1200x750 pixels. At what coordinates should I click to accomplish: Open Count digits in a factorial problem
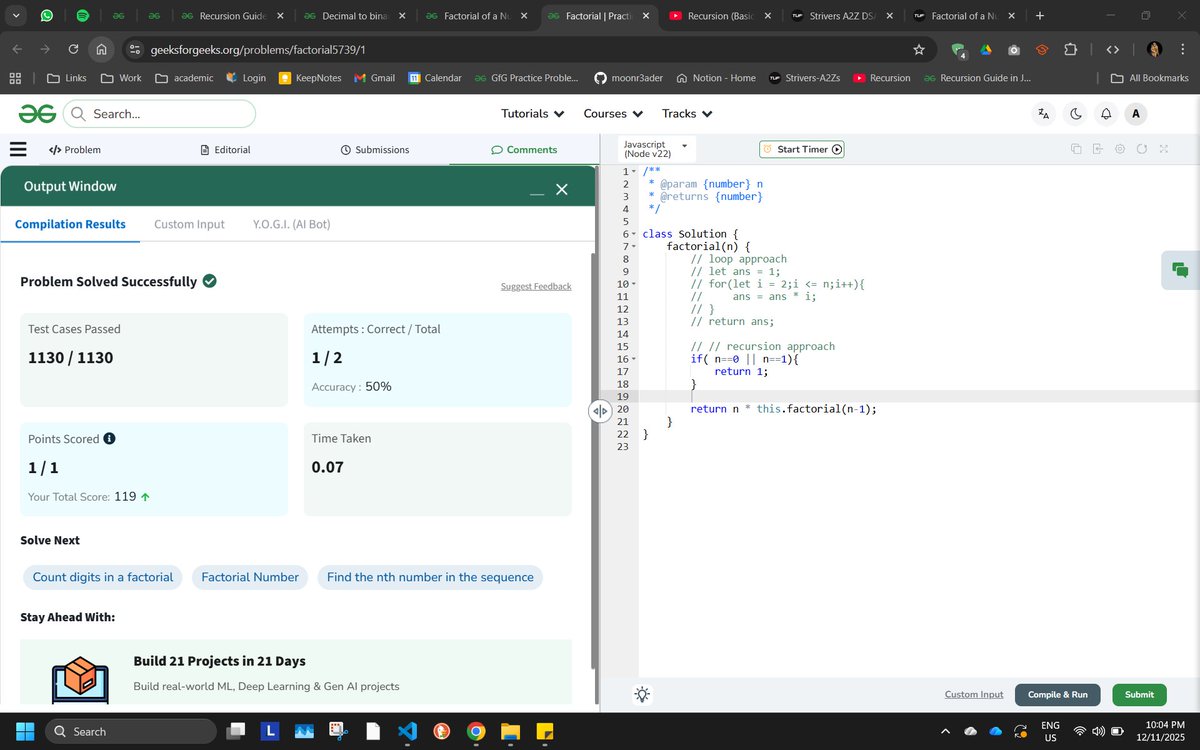coord(103,577)
